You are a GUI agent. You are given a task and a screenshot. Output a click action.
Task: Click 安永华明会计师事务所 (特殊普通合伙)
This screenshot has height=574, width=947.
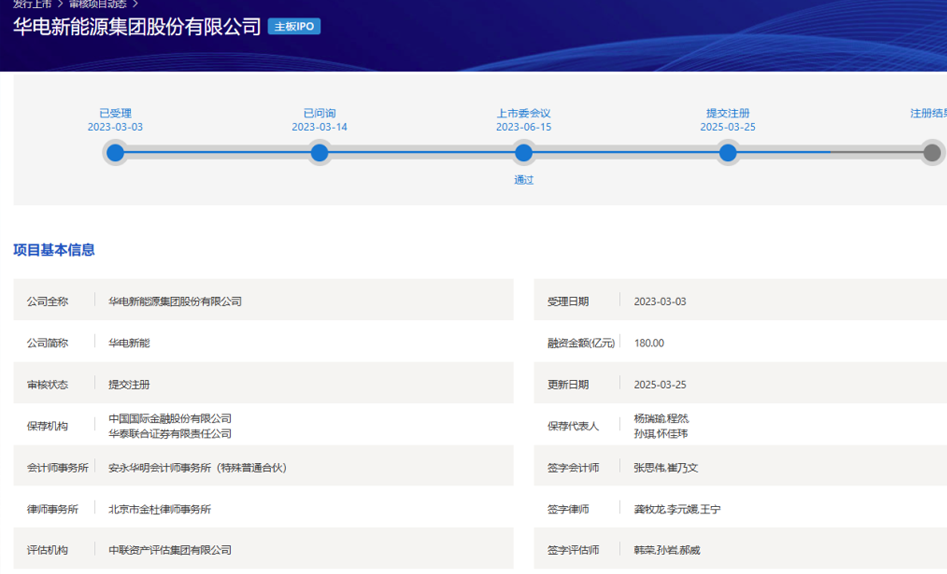pos(197,467)
